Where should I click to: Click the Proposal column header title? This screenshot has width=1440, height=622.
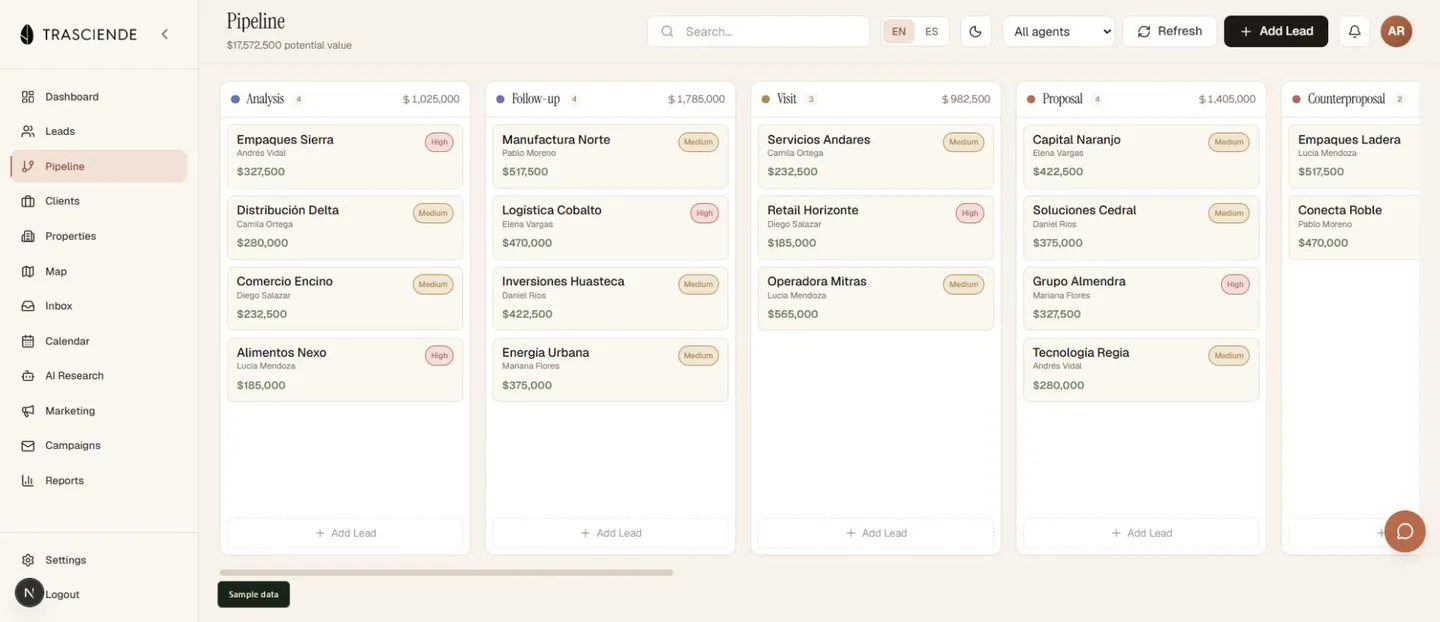1062,99
